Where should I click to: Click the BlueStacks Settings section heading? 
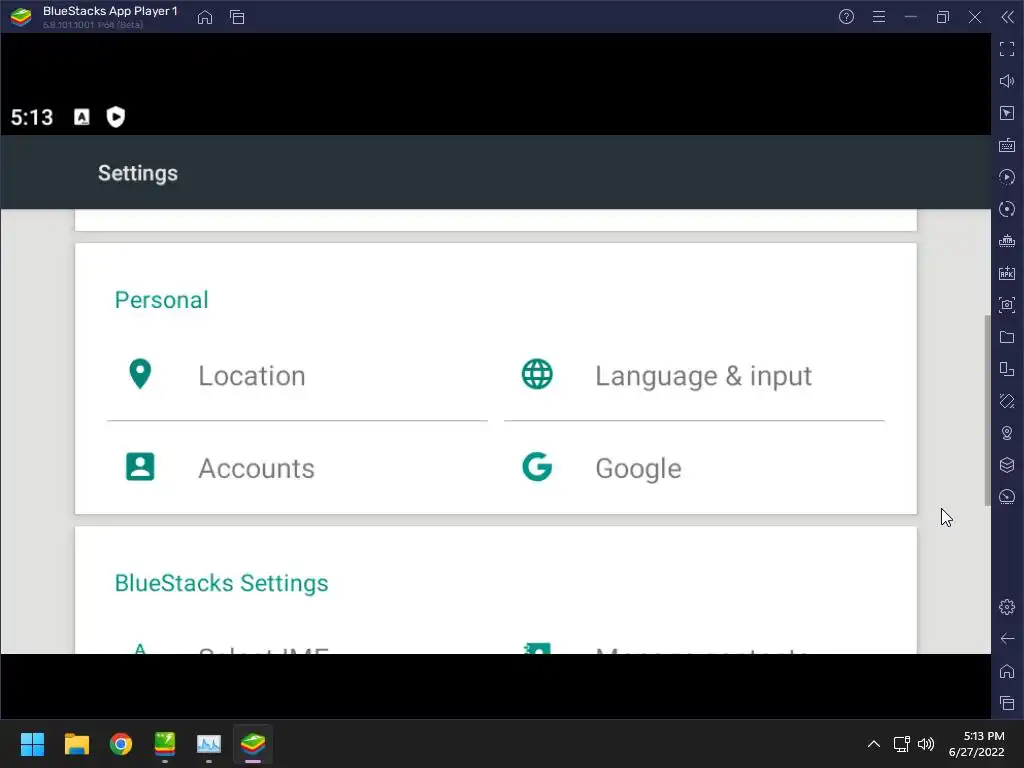coord(221,583)
